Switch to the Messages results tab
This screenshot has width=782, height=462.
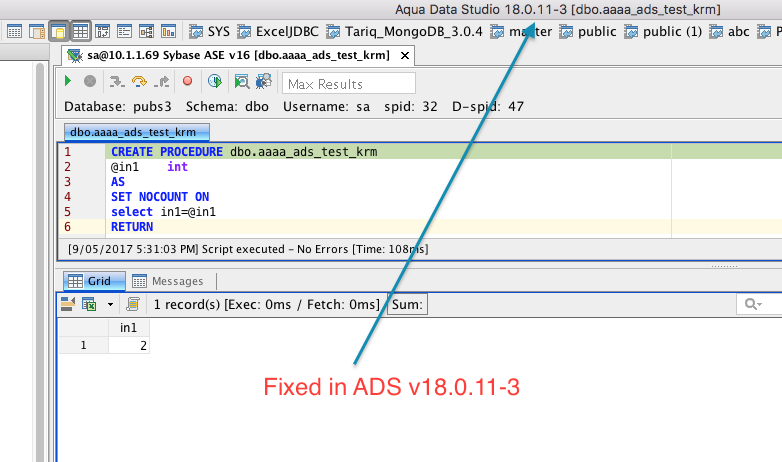(168, 281)
